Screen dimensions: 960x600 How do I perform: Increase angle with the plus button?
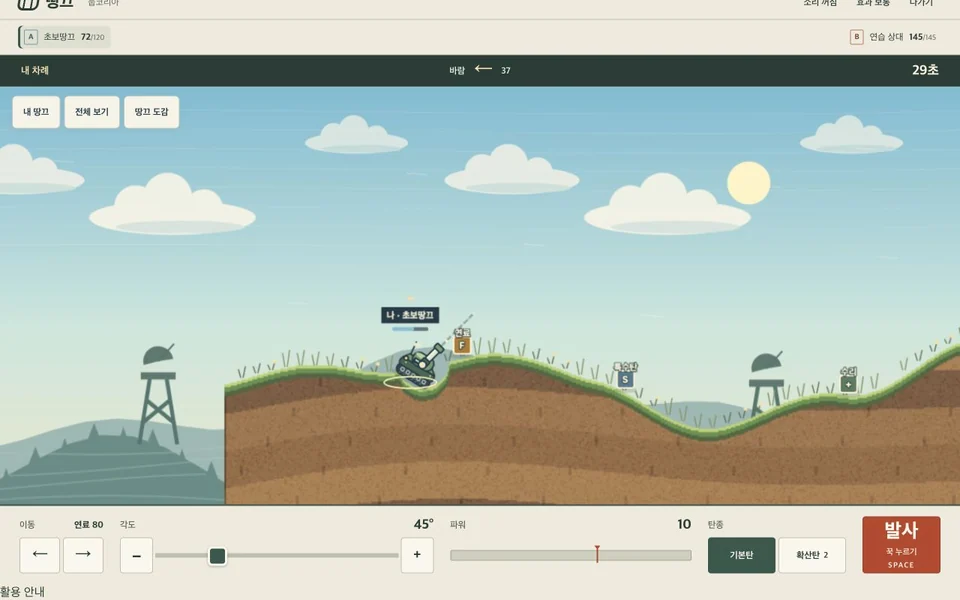(417, 555)
